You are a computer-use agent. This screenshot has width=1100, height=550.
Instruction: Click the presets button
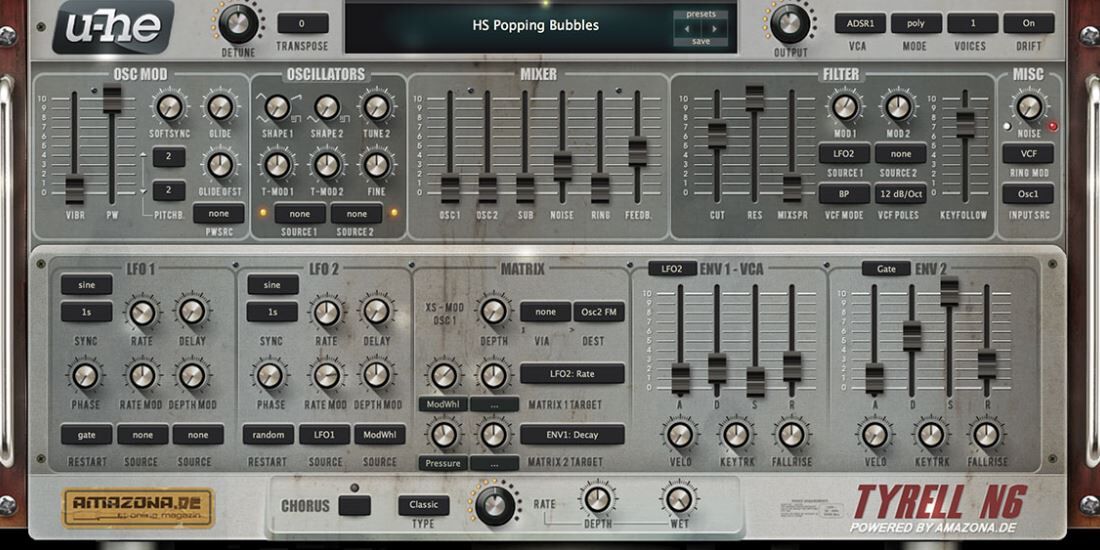(x=701, y=14)
